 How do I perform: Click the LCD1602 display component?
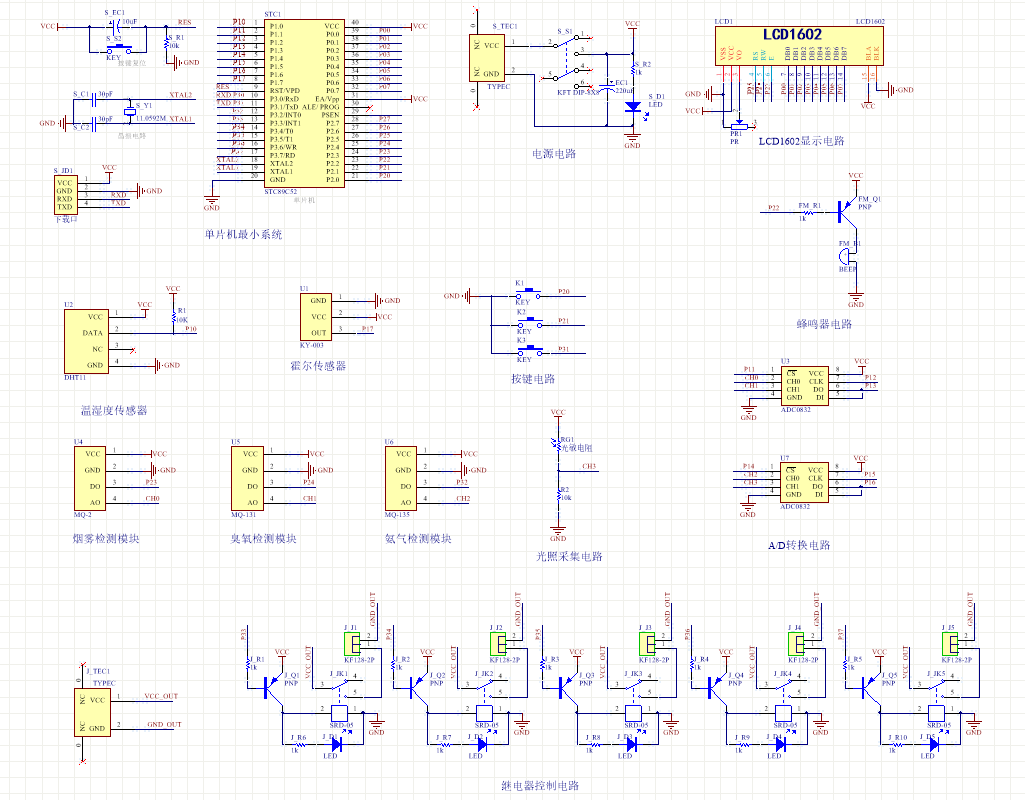click(x=799, y=45)
